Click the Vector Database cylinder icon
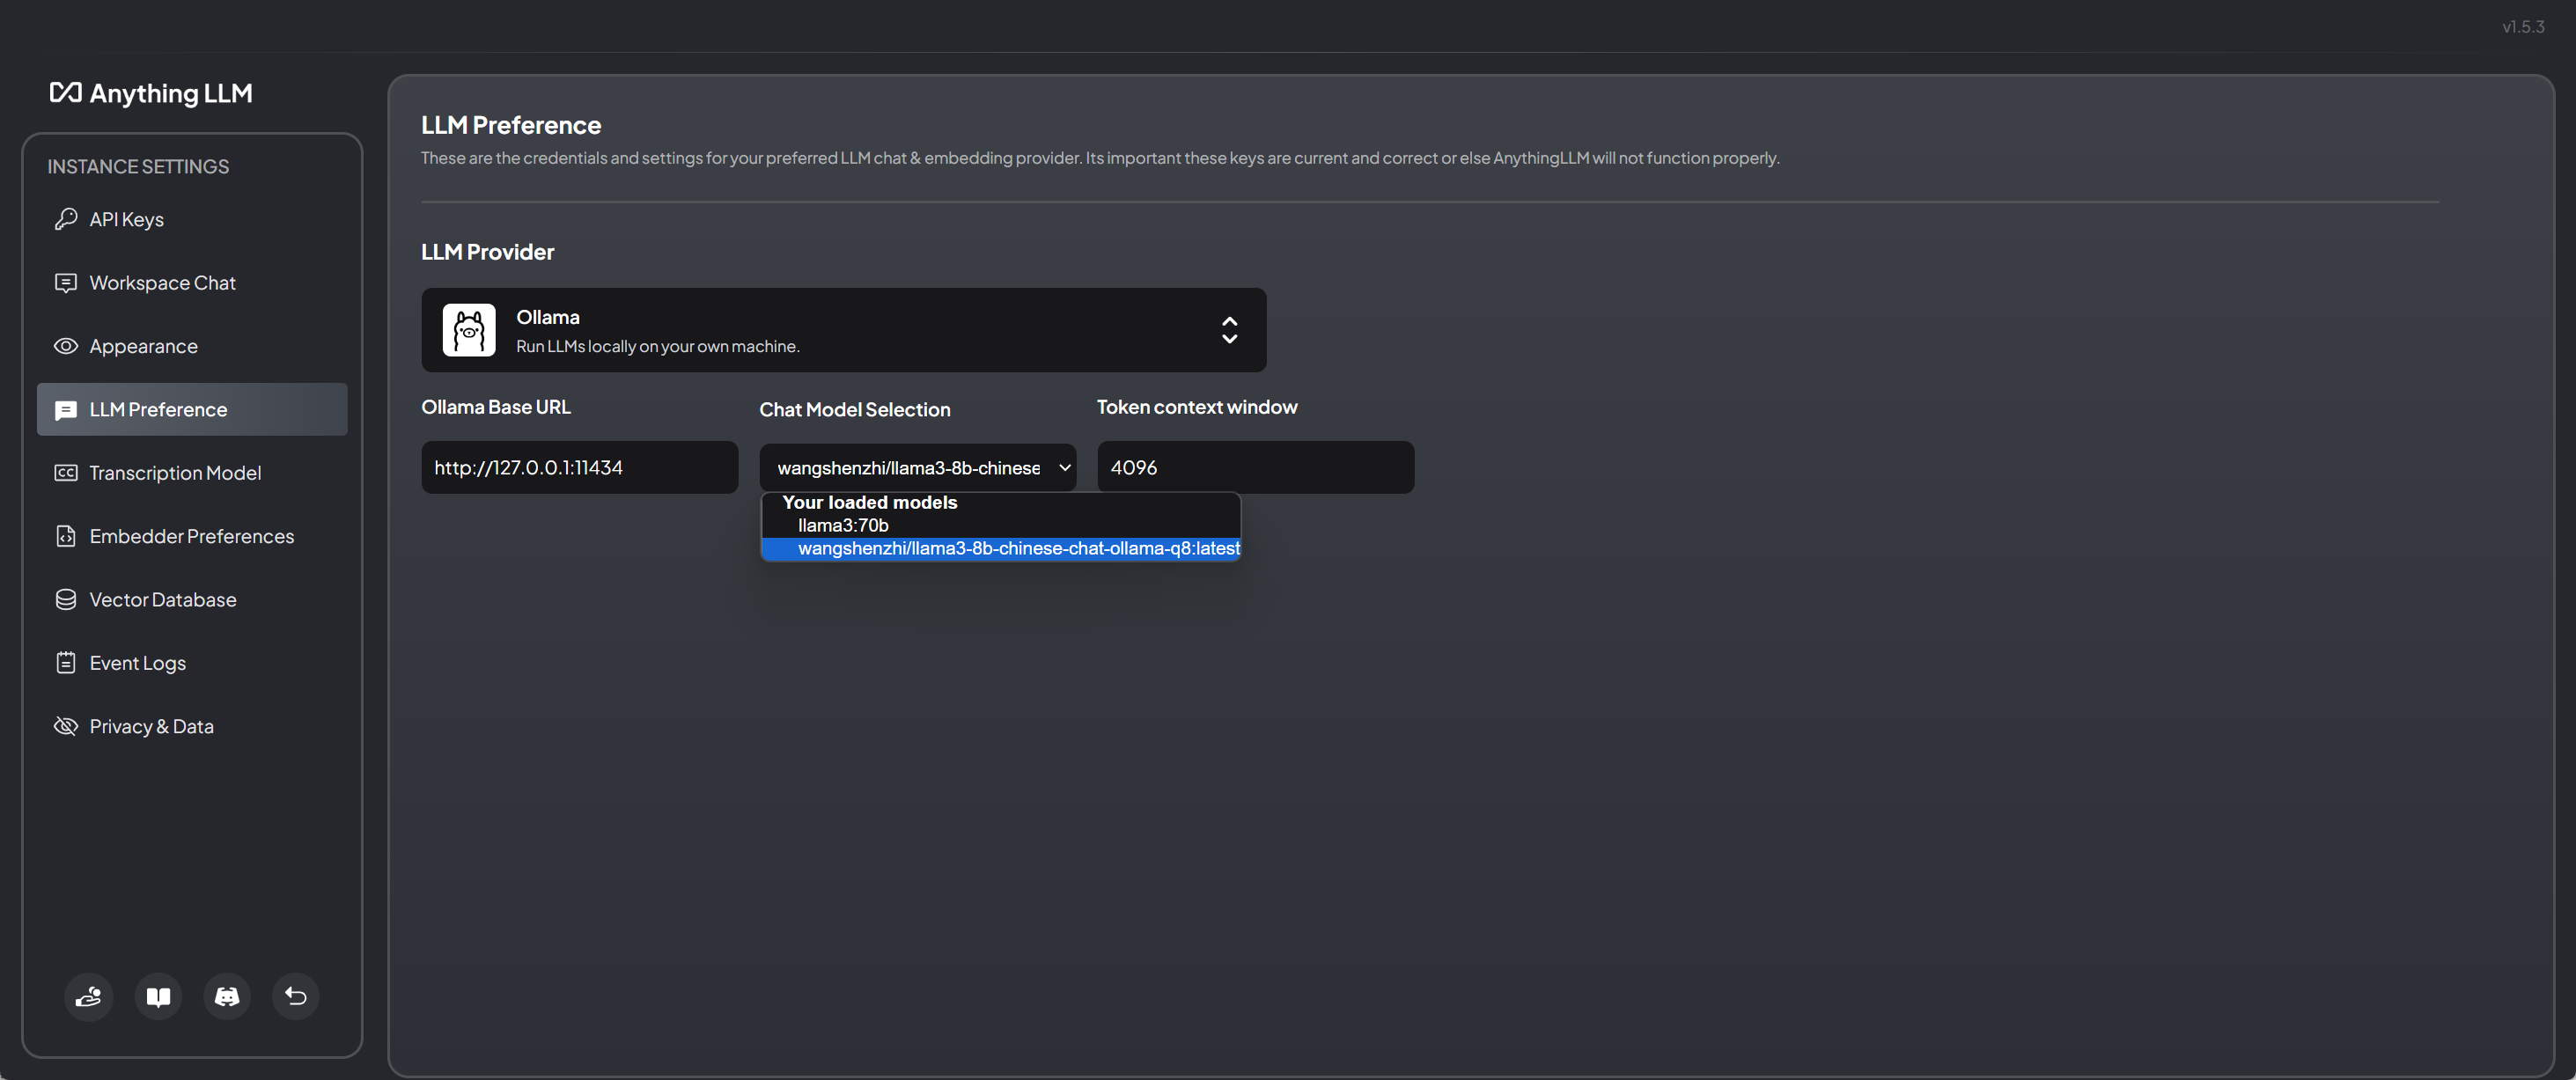 pos(66,599)
